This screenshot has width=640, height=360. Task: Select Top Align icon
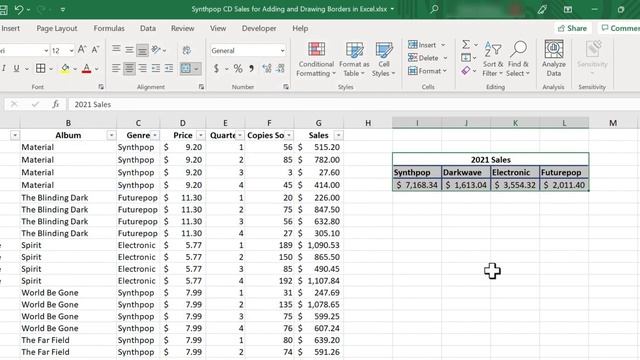116,50
